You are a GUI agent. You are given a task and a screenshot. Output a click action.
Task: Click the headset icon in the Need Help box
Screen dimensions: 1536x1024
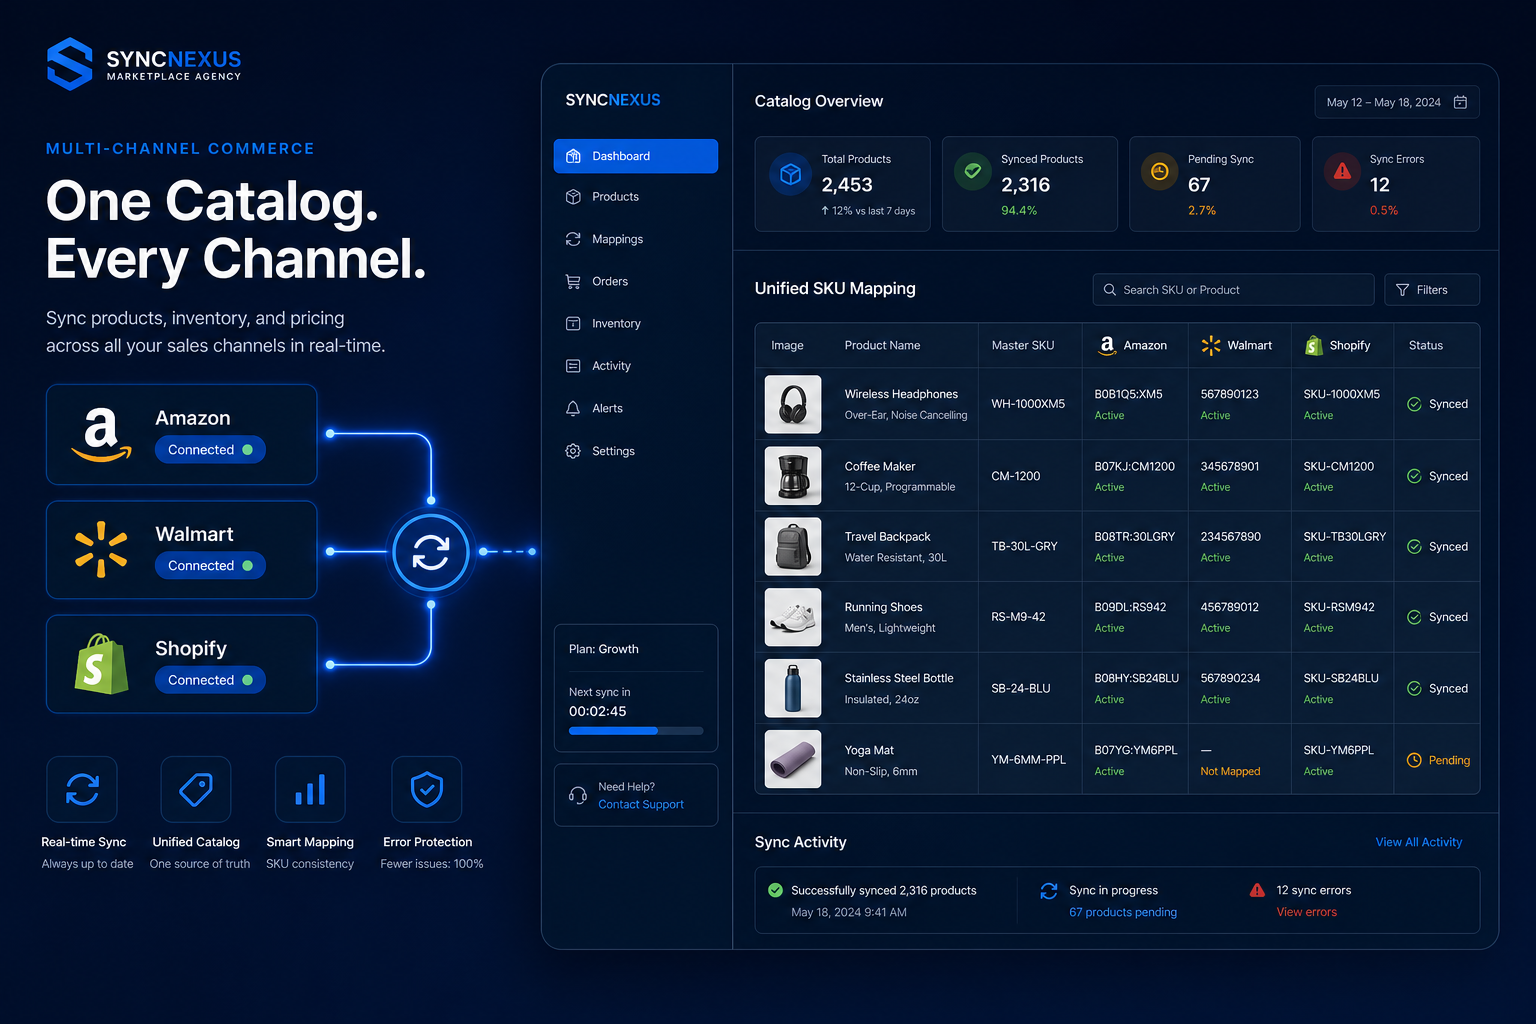point(578,795)
